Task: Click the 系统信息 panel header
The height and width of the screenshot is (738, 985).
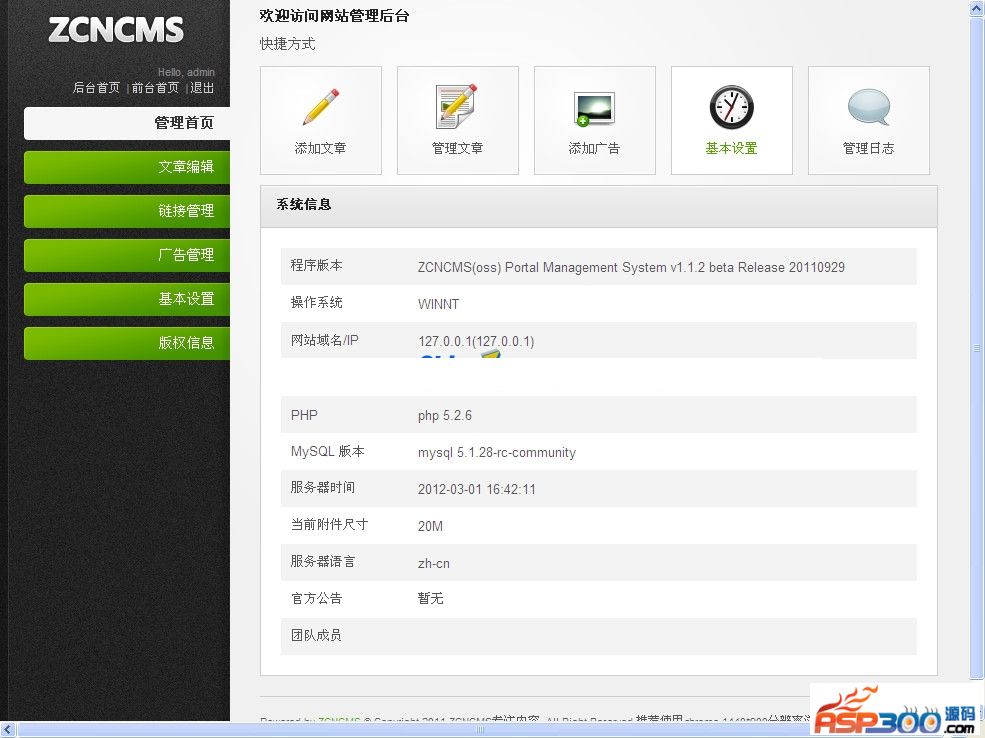Action: (599, 205)
